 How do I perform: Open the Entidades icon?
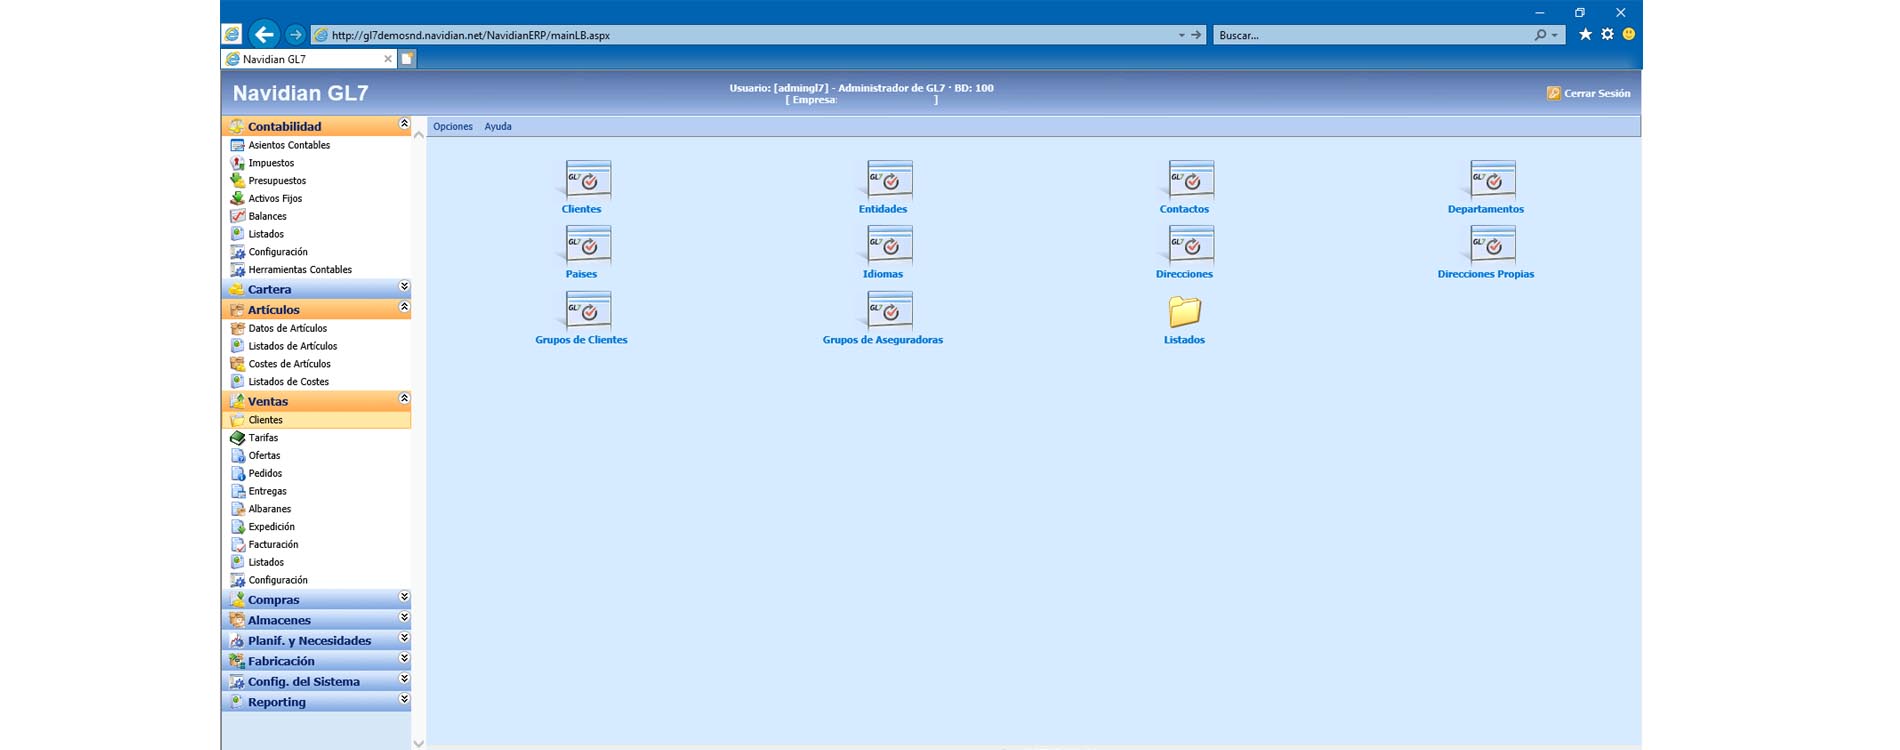tap(889, 181)
